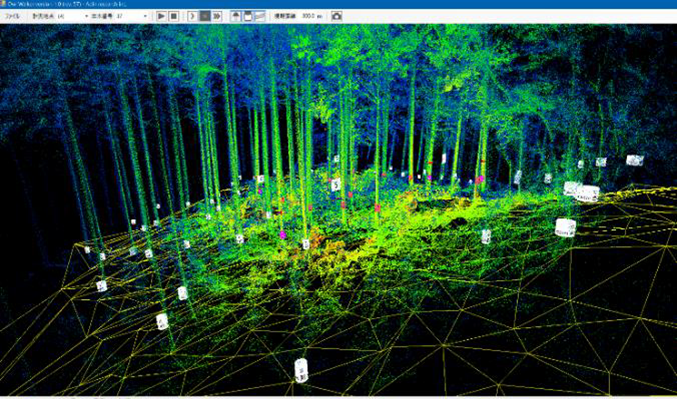
Task: Select the white cylinder marker at bottom center
Action: coord(301,370)
